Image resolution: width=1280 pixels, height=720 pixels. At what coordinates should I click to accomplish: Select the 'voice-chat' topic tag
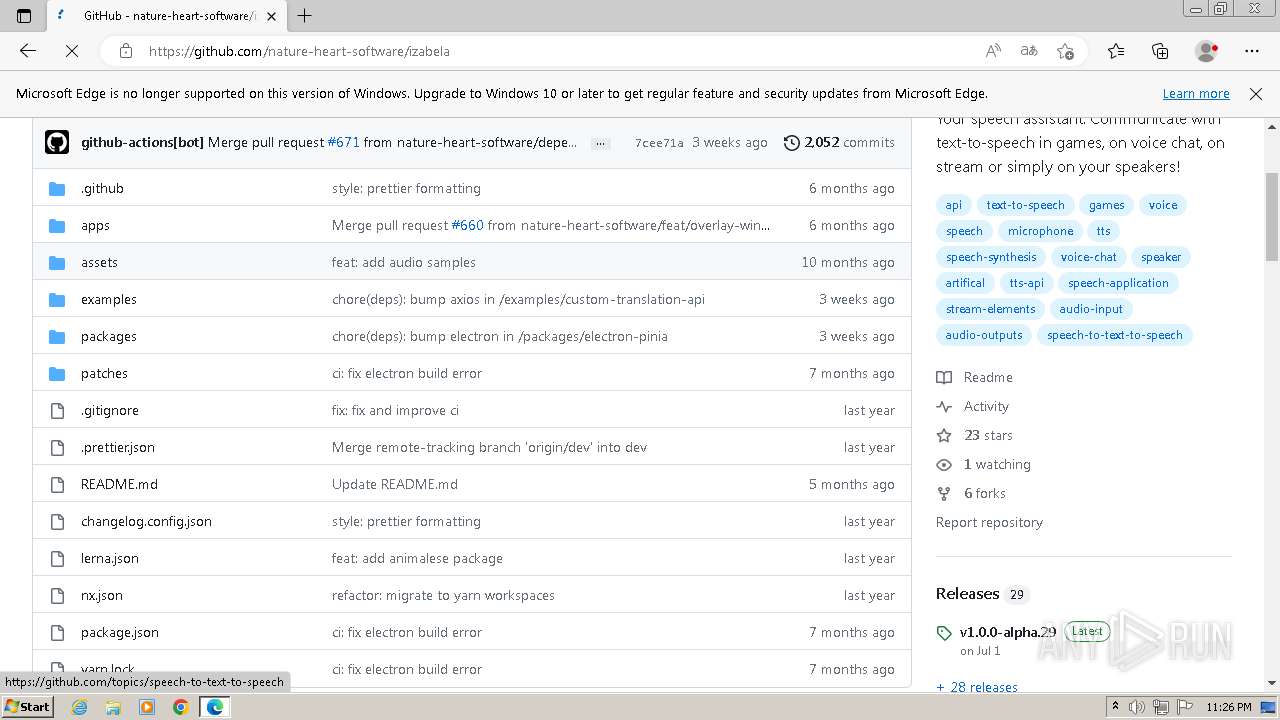[1088, 257]
